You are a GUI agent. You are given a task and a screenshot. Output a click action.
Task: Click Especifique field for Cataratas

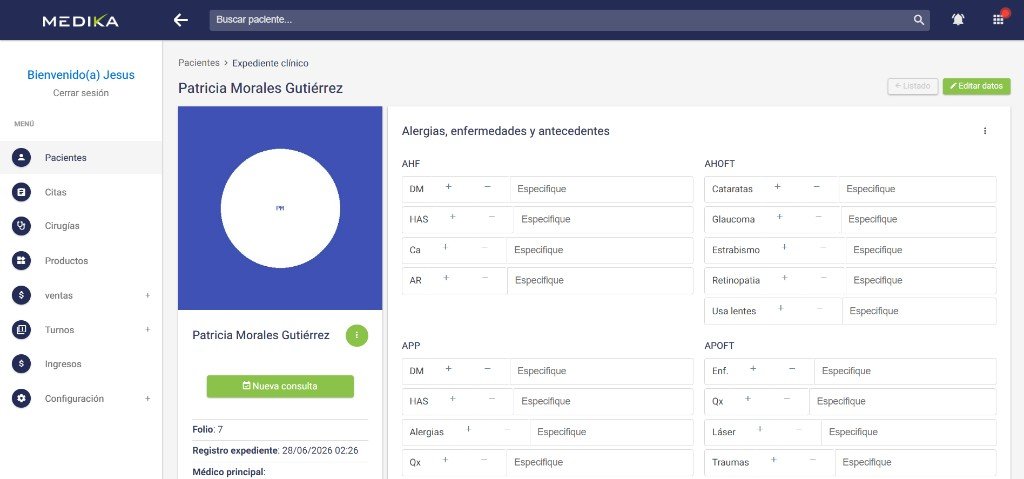point(918,189)
